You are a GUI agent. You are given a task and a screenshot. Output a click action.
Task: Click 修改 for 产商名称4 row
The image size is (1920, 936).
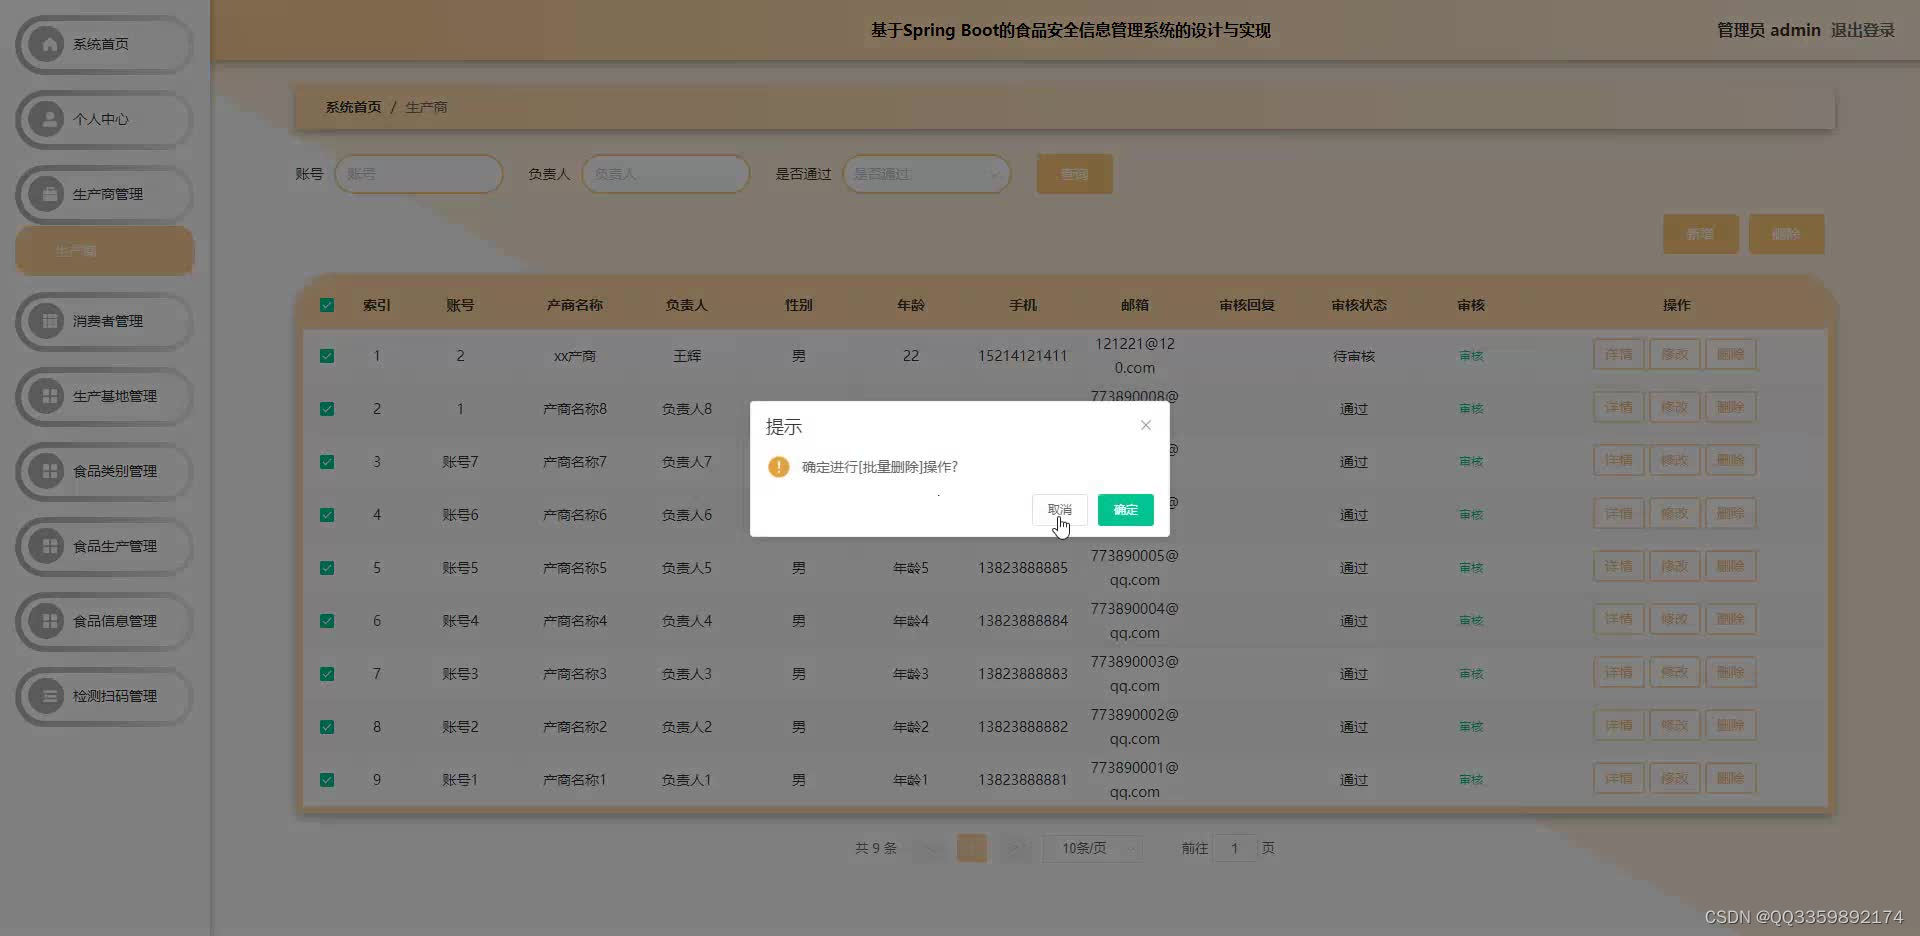(x=1674, y=619)
